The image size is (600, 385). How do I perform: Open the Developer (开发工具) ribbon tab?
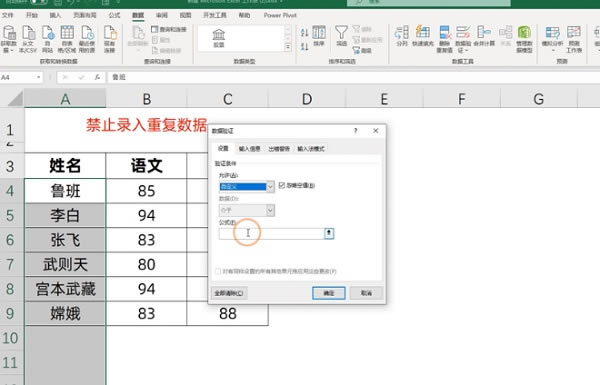(x=215, y=15)
